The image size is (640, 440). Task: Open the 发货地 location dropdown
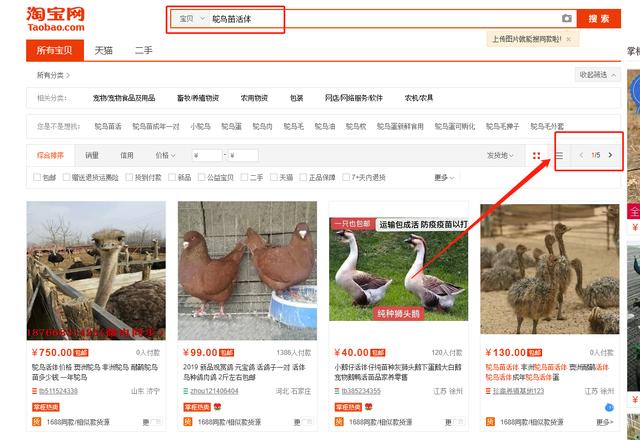click(x=500, y=156)
